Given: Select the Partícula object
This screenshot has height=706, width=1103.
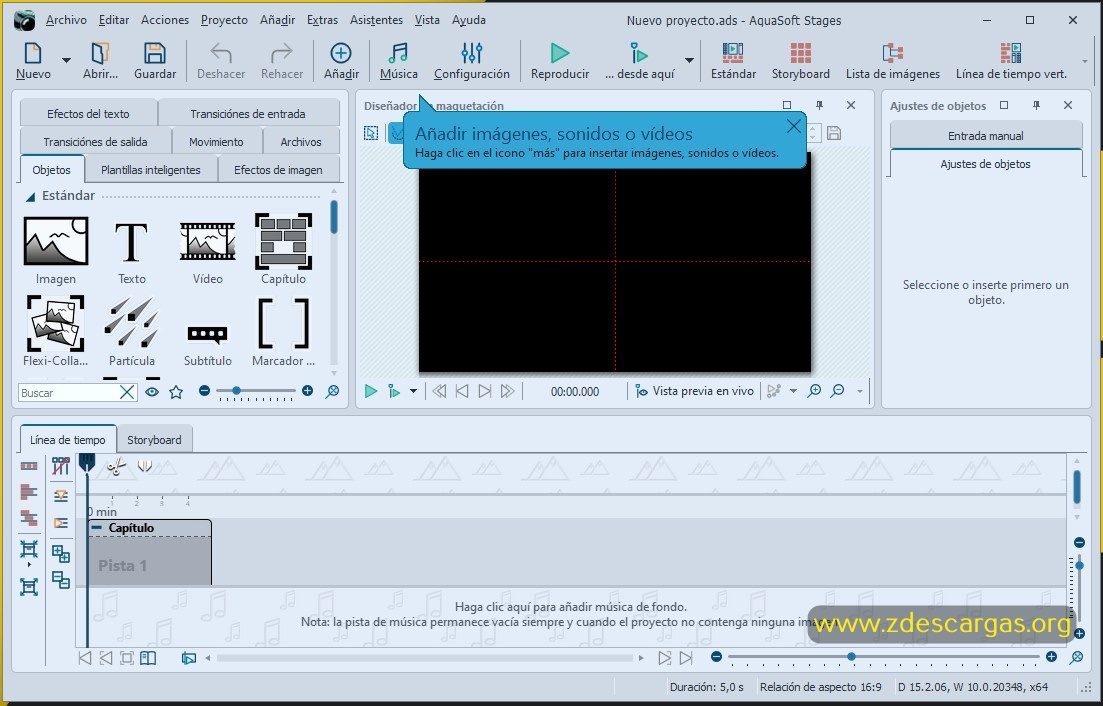Looking at the screenshot, I should click(x=132, y=331).
